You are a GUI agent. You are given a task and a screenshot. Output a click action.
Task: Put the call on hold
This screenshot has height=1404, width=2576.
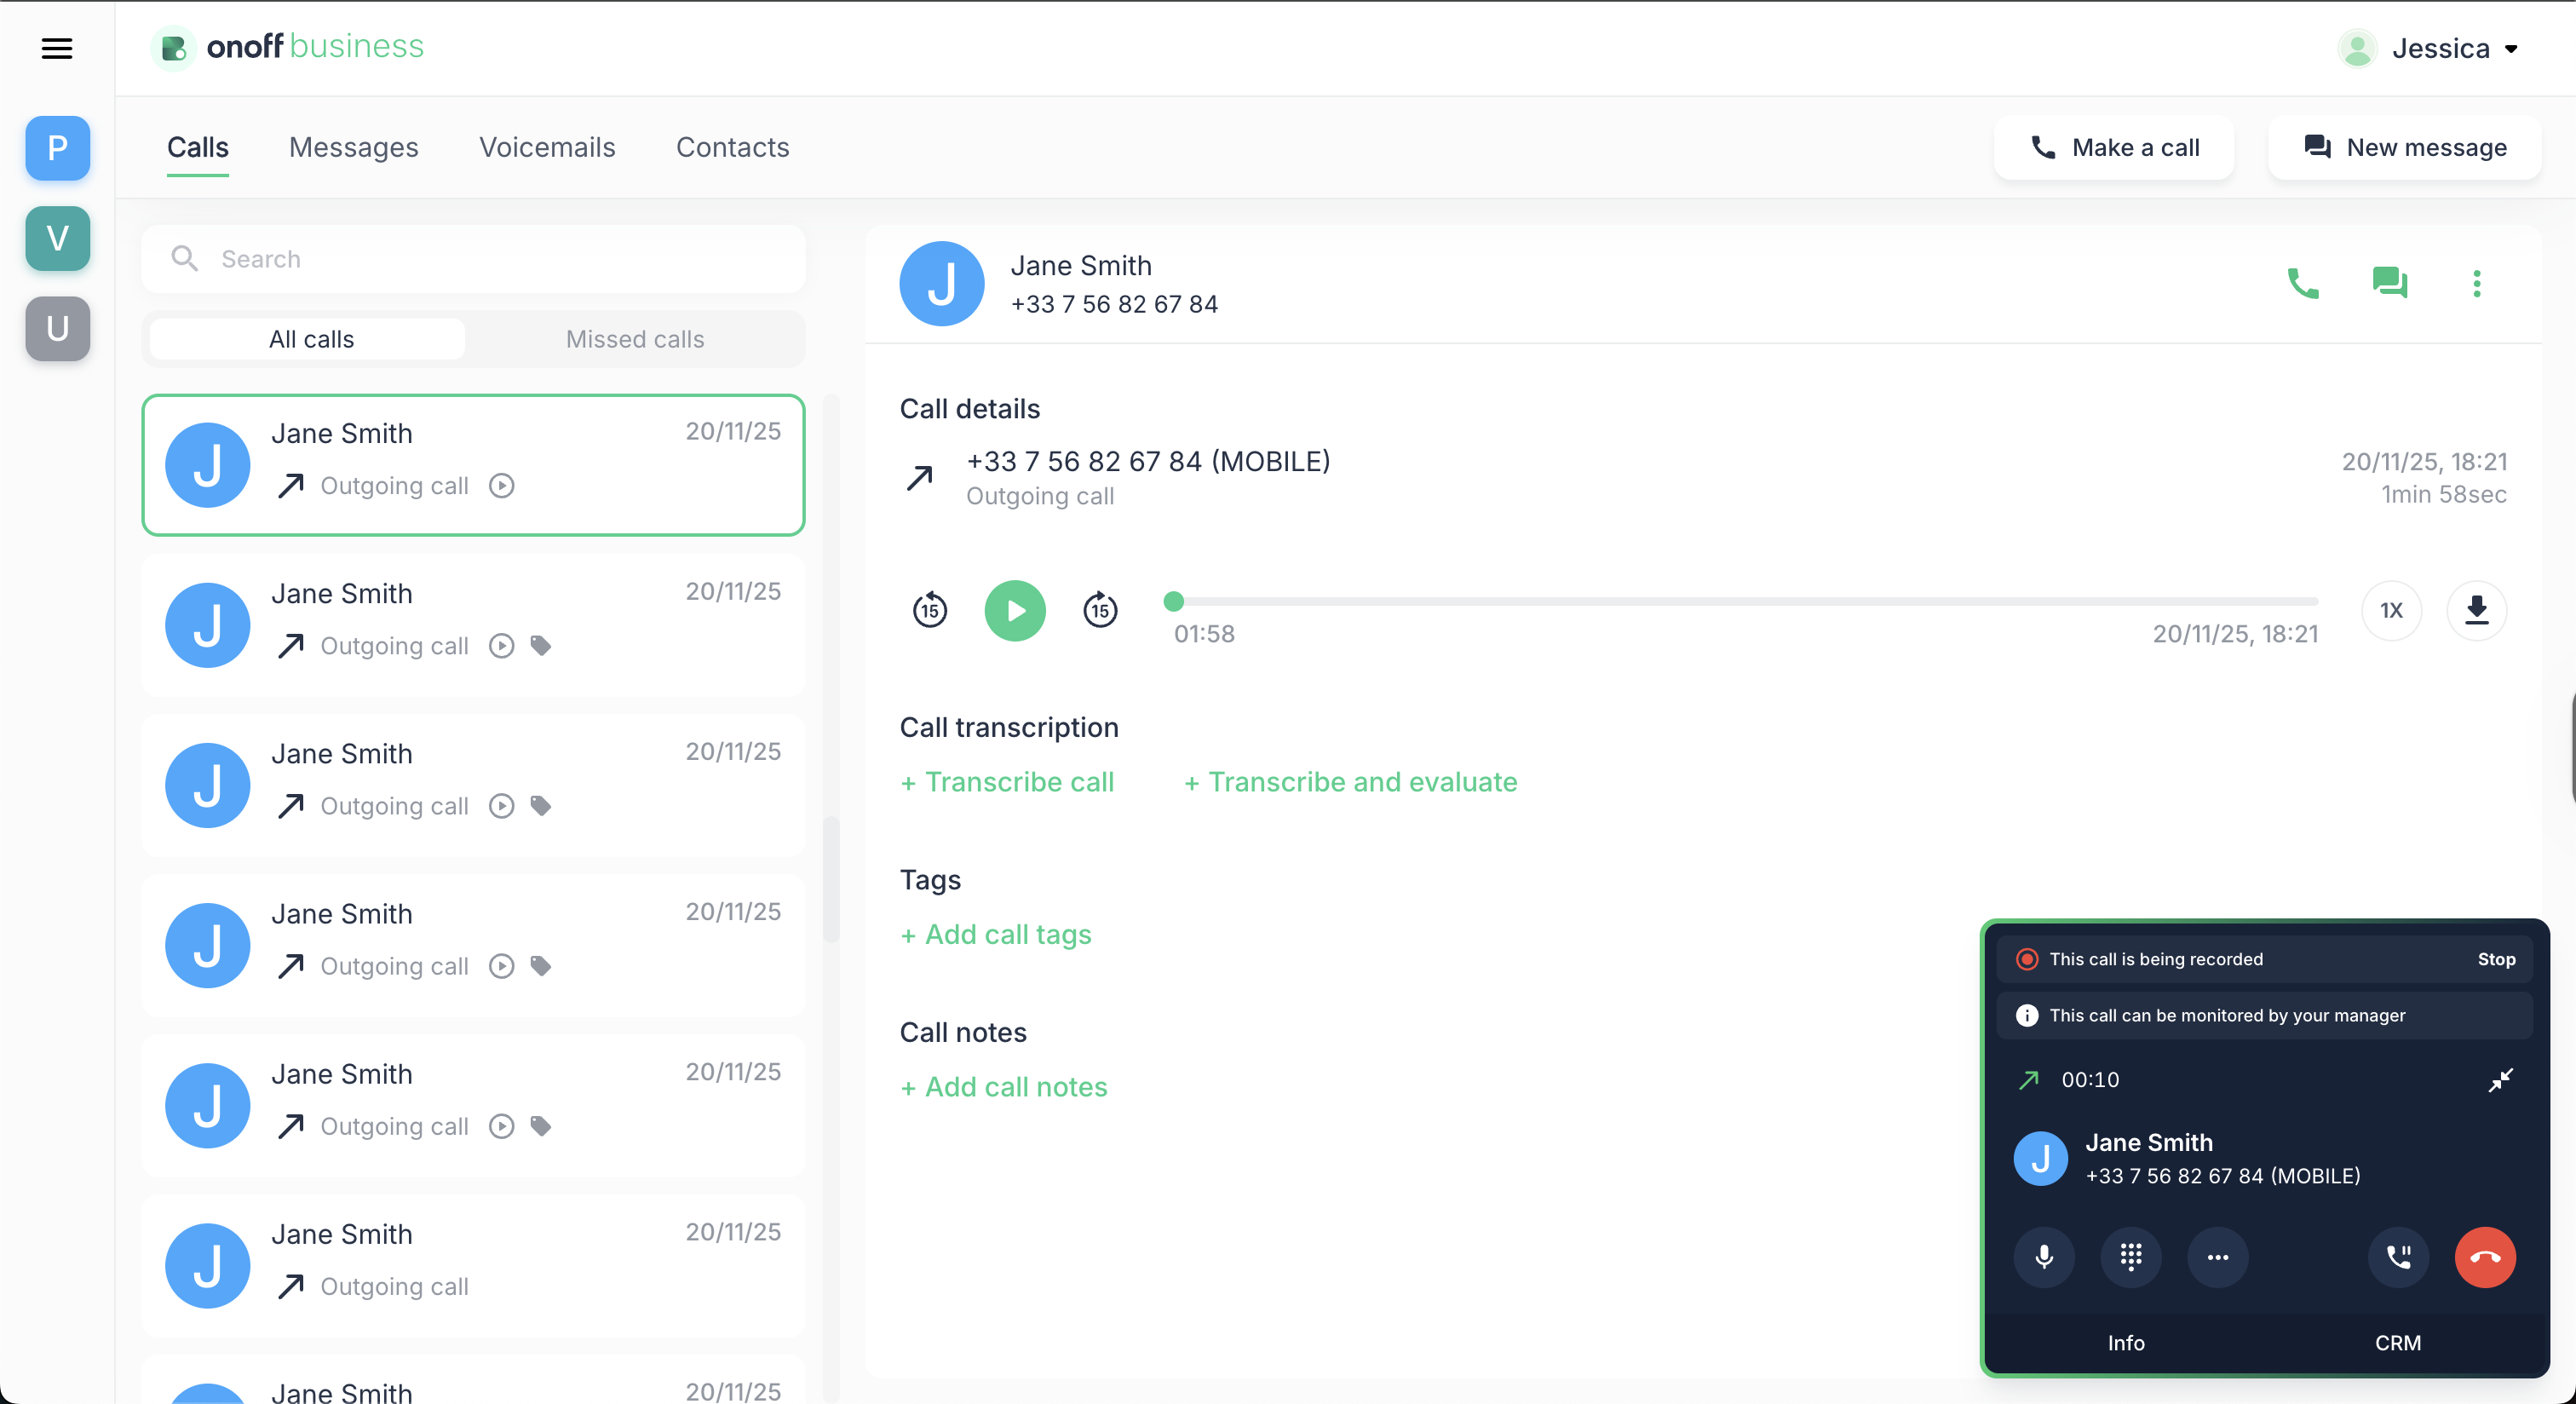[2399, 1257]
